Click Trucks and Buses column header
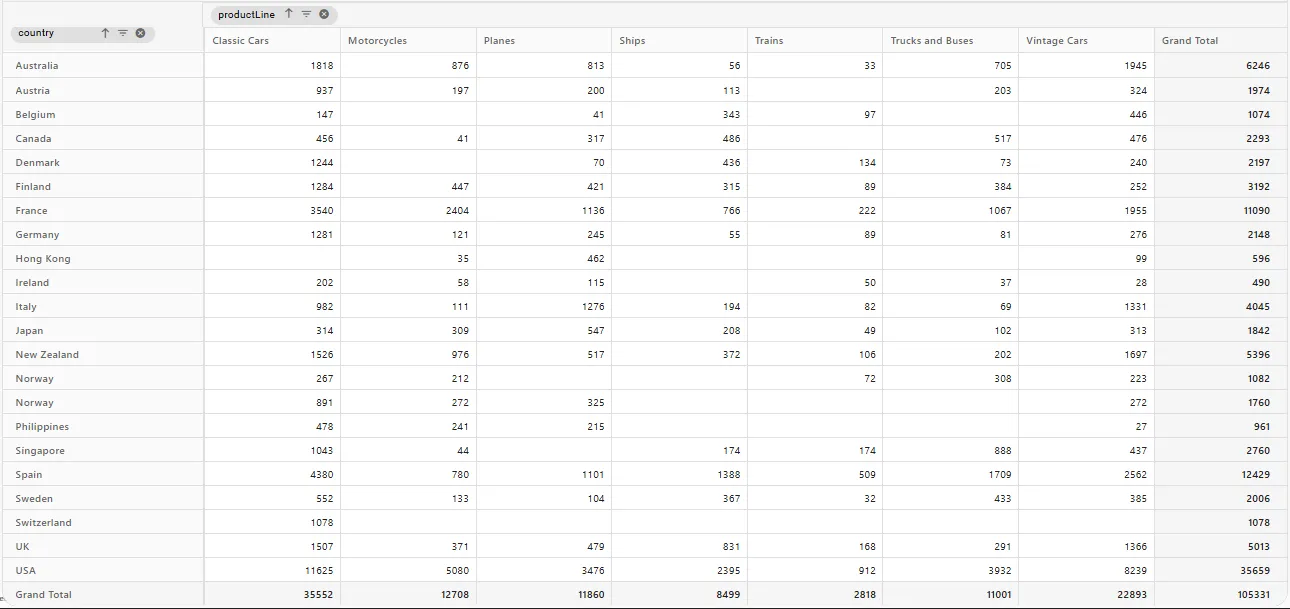1290x609 pixels. click(931, 41)
